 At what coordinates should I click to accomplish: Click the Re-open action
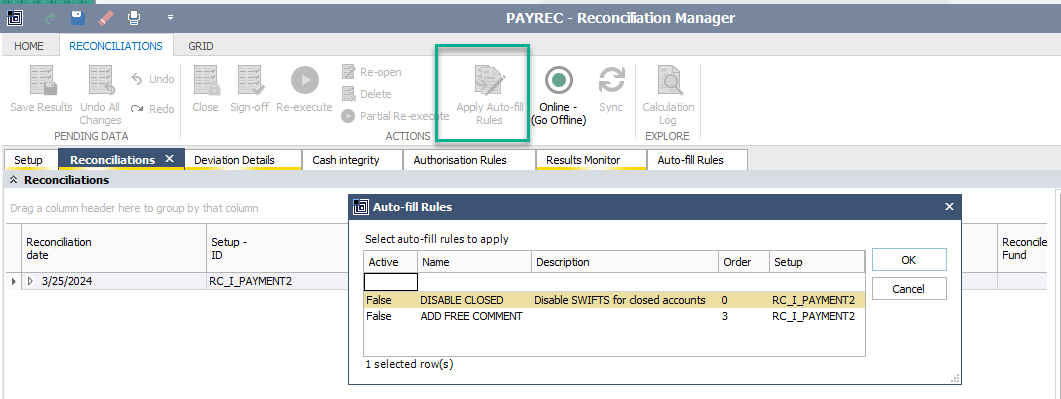coord(371,72)
